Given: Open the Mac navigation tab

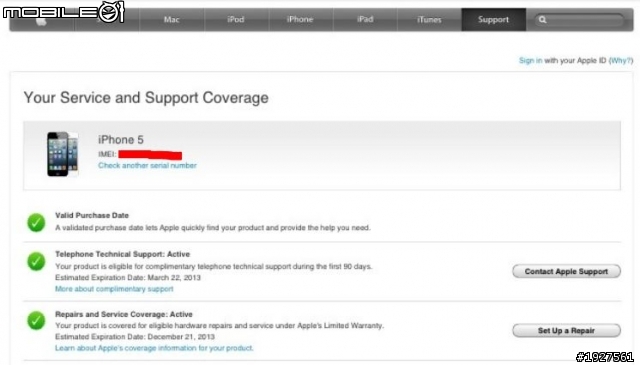Looking at the screenshot, I should pyautogui.click(x=171, y=20).
